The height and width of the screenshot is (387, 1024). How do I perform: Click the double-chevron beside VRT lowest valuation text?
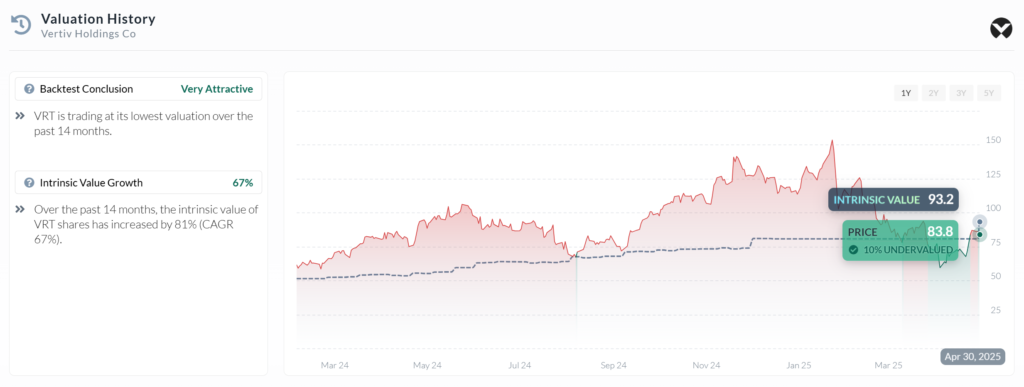(x=20, y=116)
